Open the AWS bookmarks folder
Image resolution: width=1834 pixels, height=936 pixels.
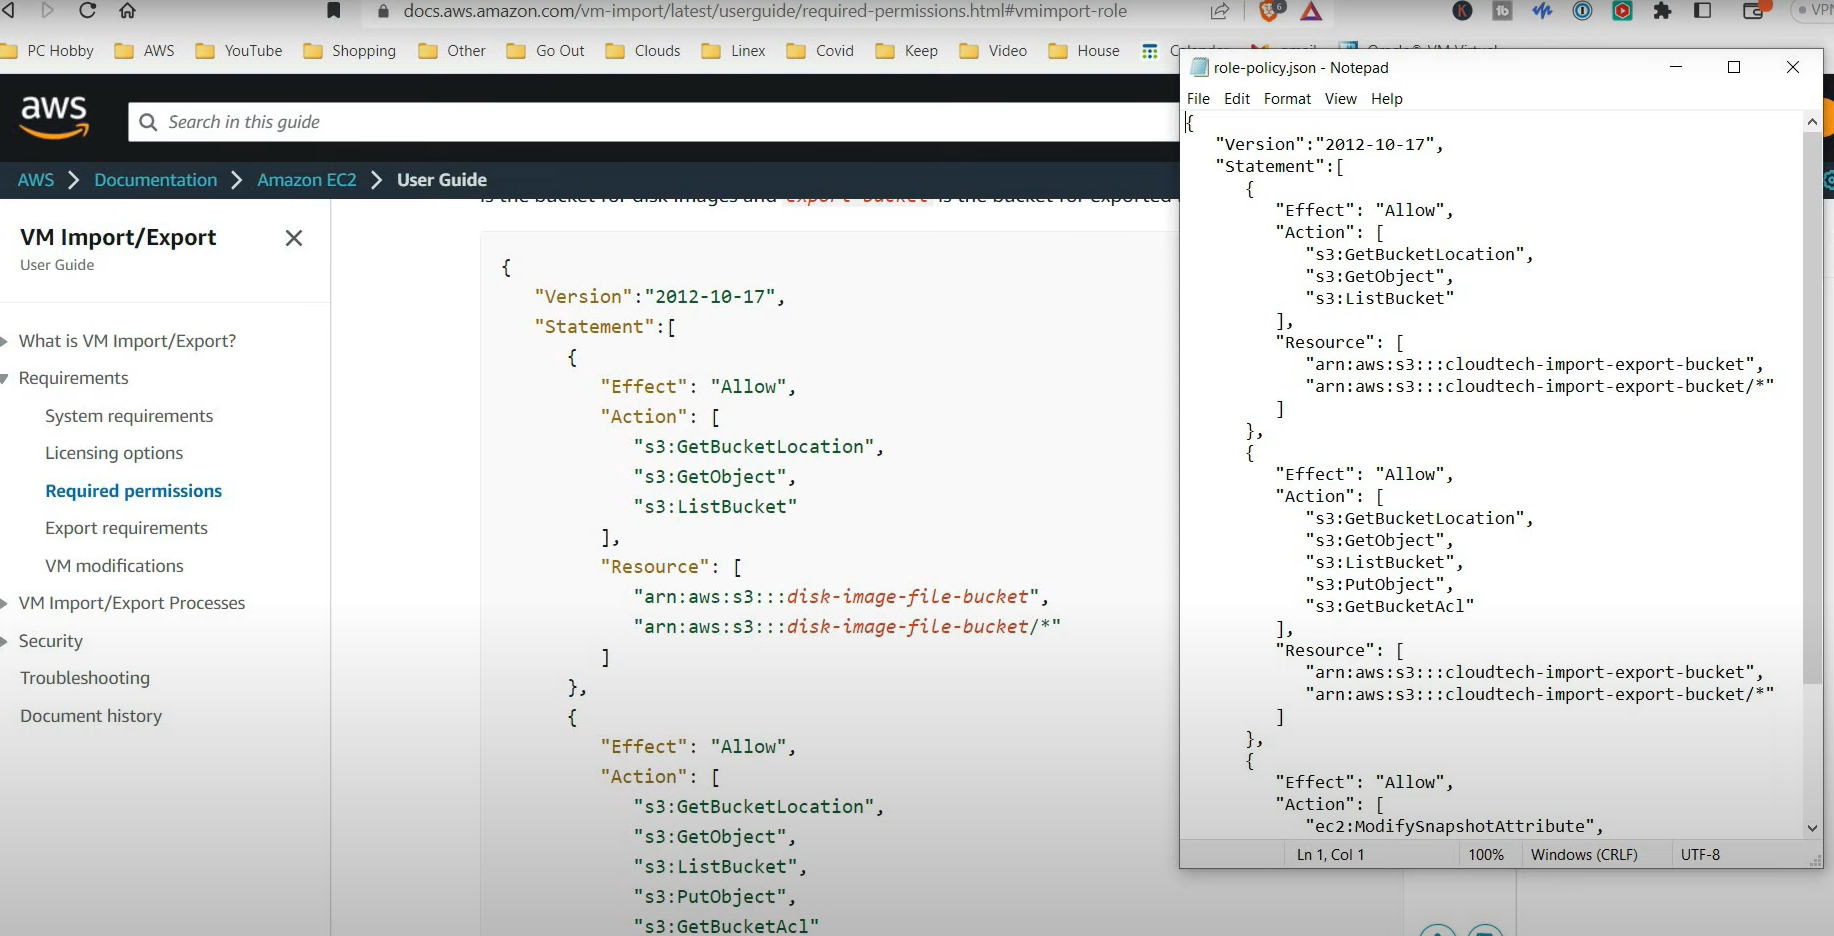144,51
